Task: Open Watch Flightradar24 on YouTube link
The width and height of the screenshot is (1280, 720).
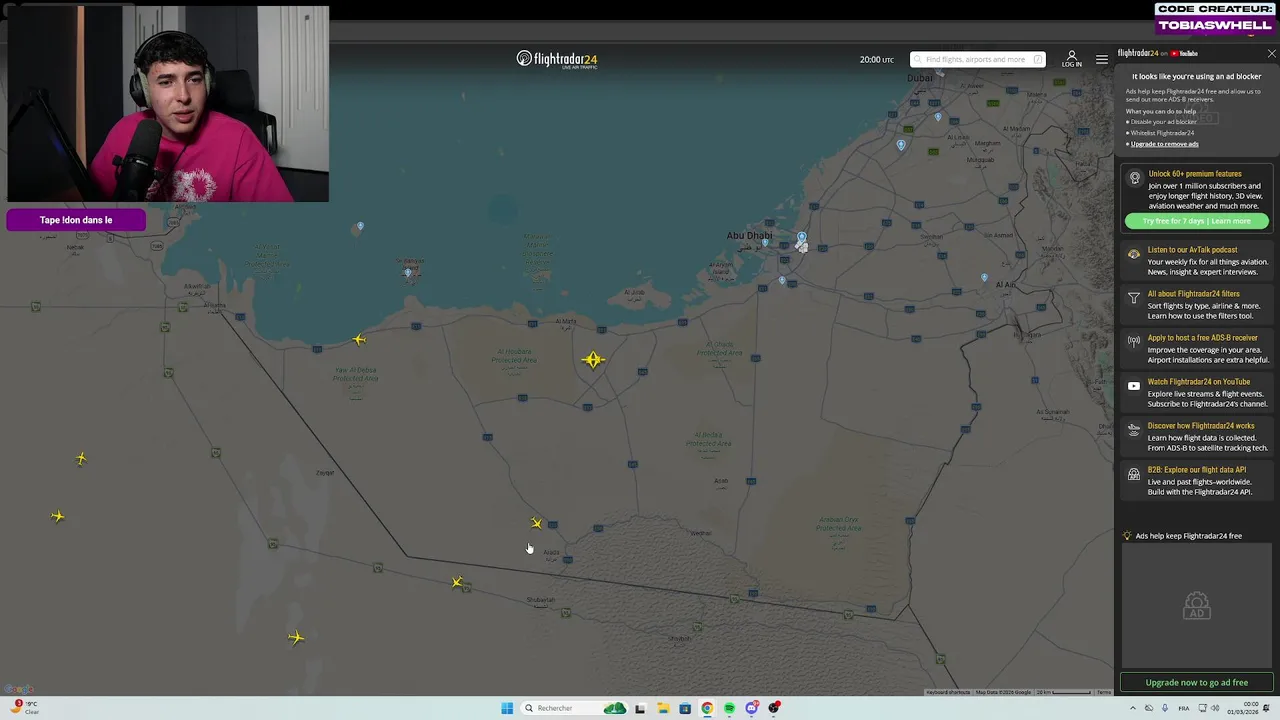Action: click(1199, 382)
